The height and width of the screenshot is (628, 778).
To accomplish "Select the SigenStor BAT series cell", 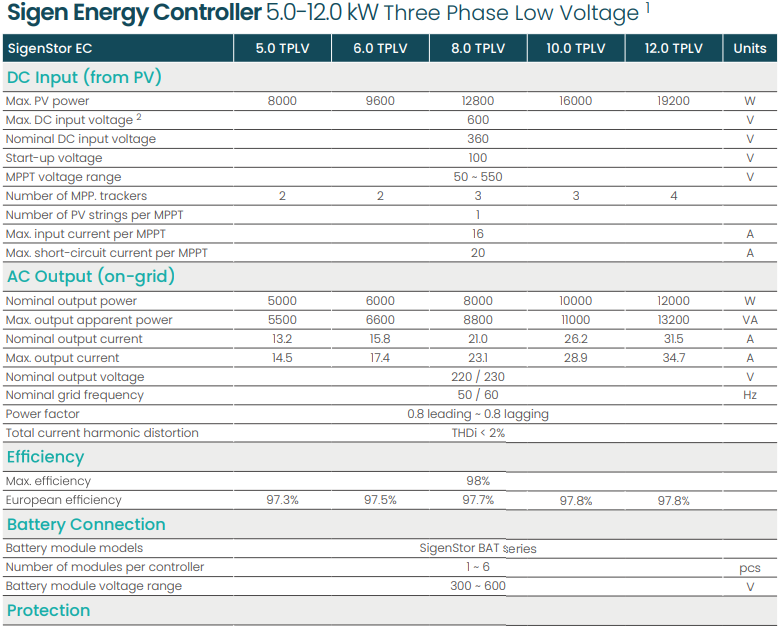I will [x=477, y=548].
